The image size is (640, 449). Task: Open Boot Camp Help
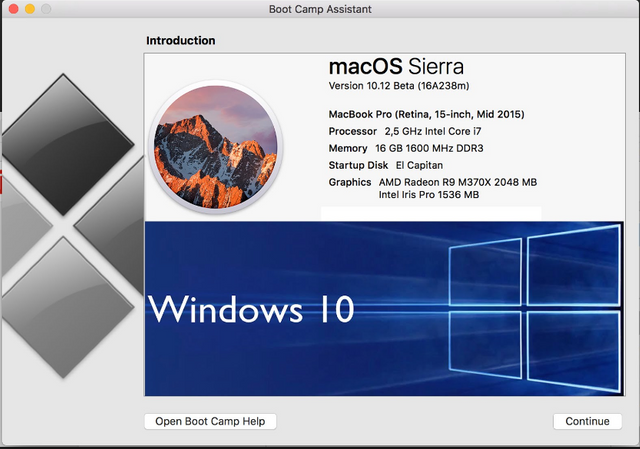pos(210,421)
